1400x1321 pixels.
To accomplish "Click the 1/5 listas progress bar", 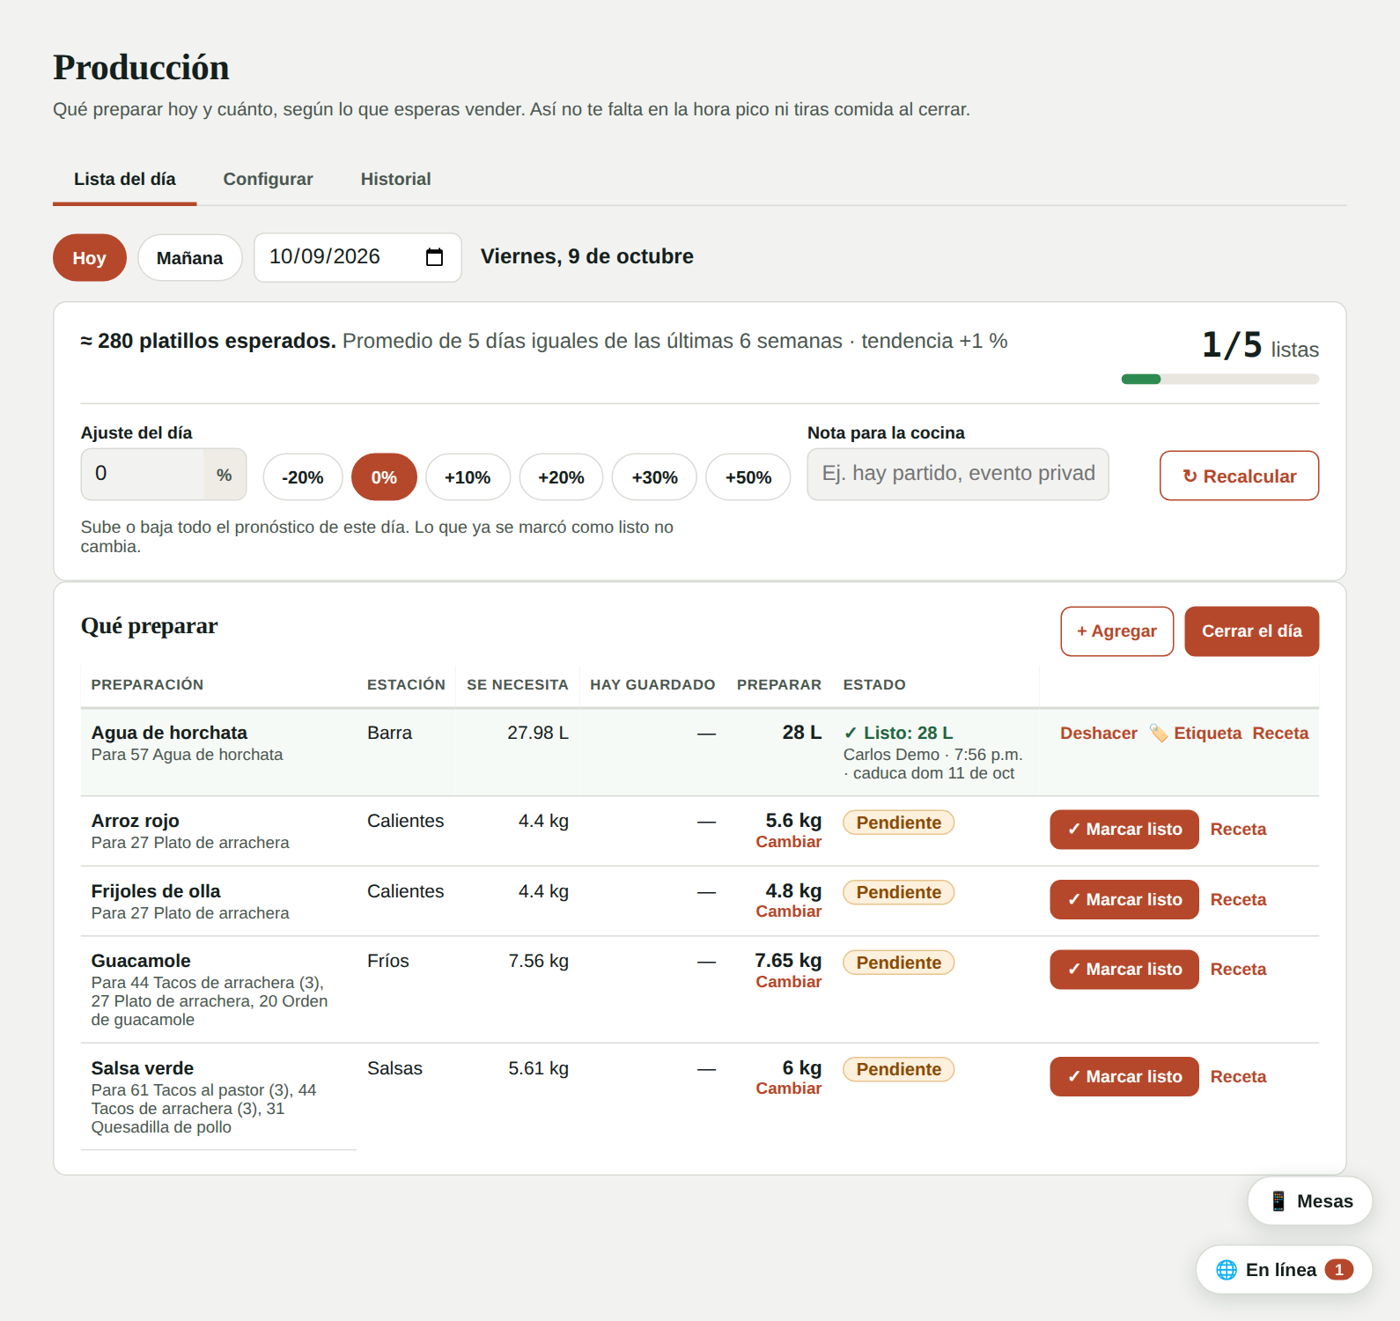I will point(1220,379).
